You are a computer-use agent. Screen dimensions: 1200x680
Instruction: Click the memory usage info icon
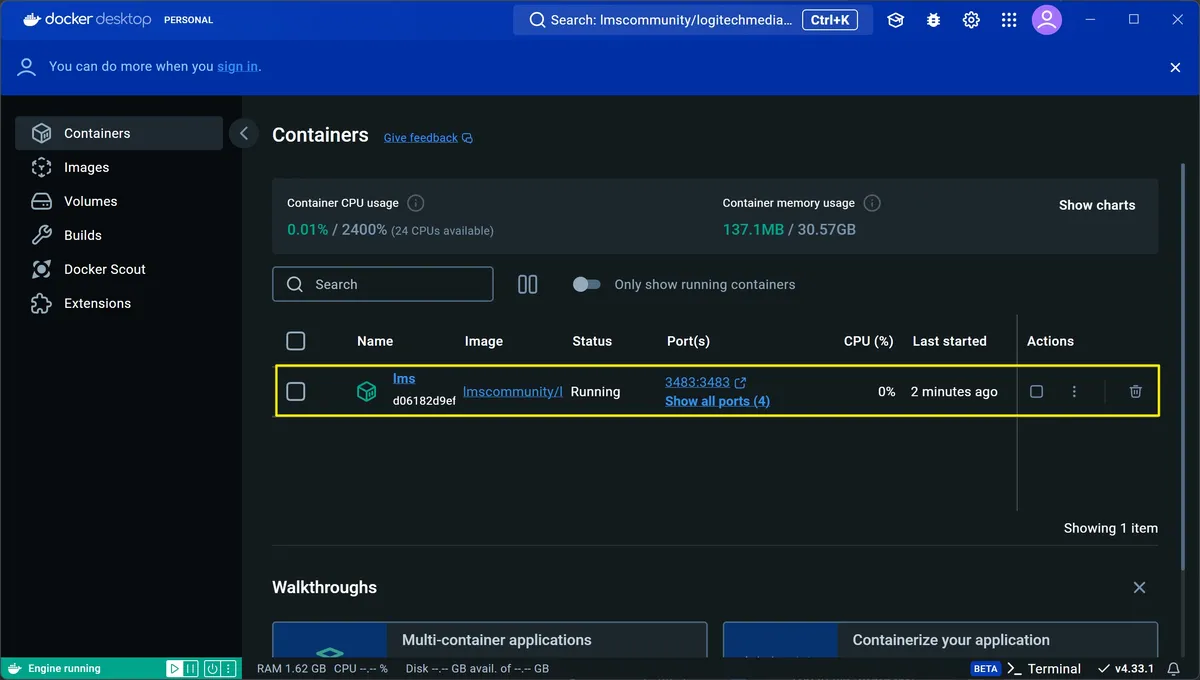point(872,203)
